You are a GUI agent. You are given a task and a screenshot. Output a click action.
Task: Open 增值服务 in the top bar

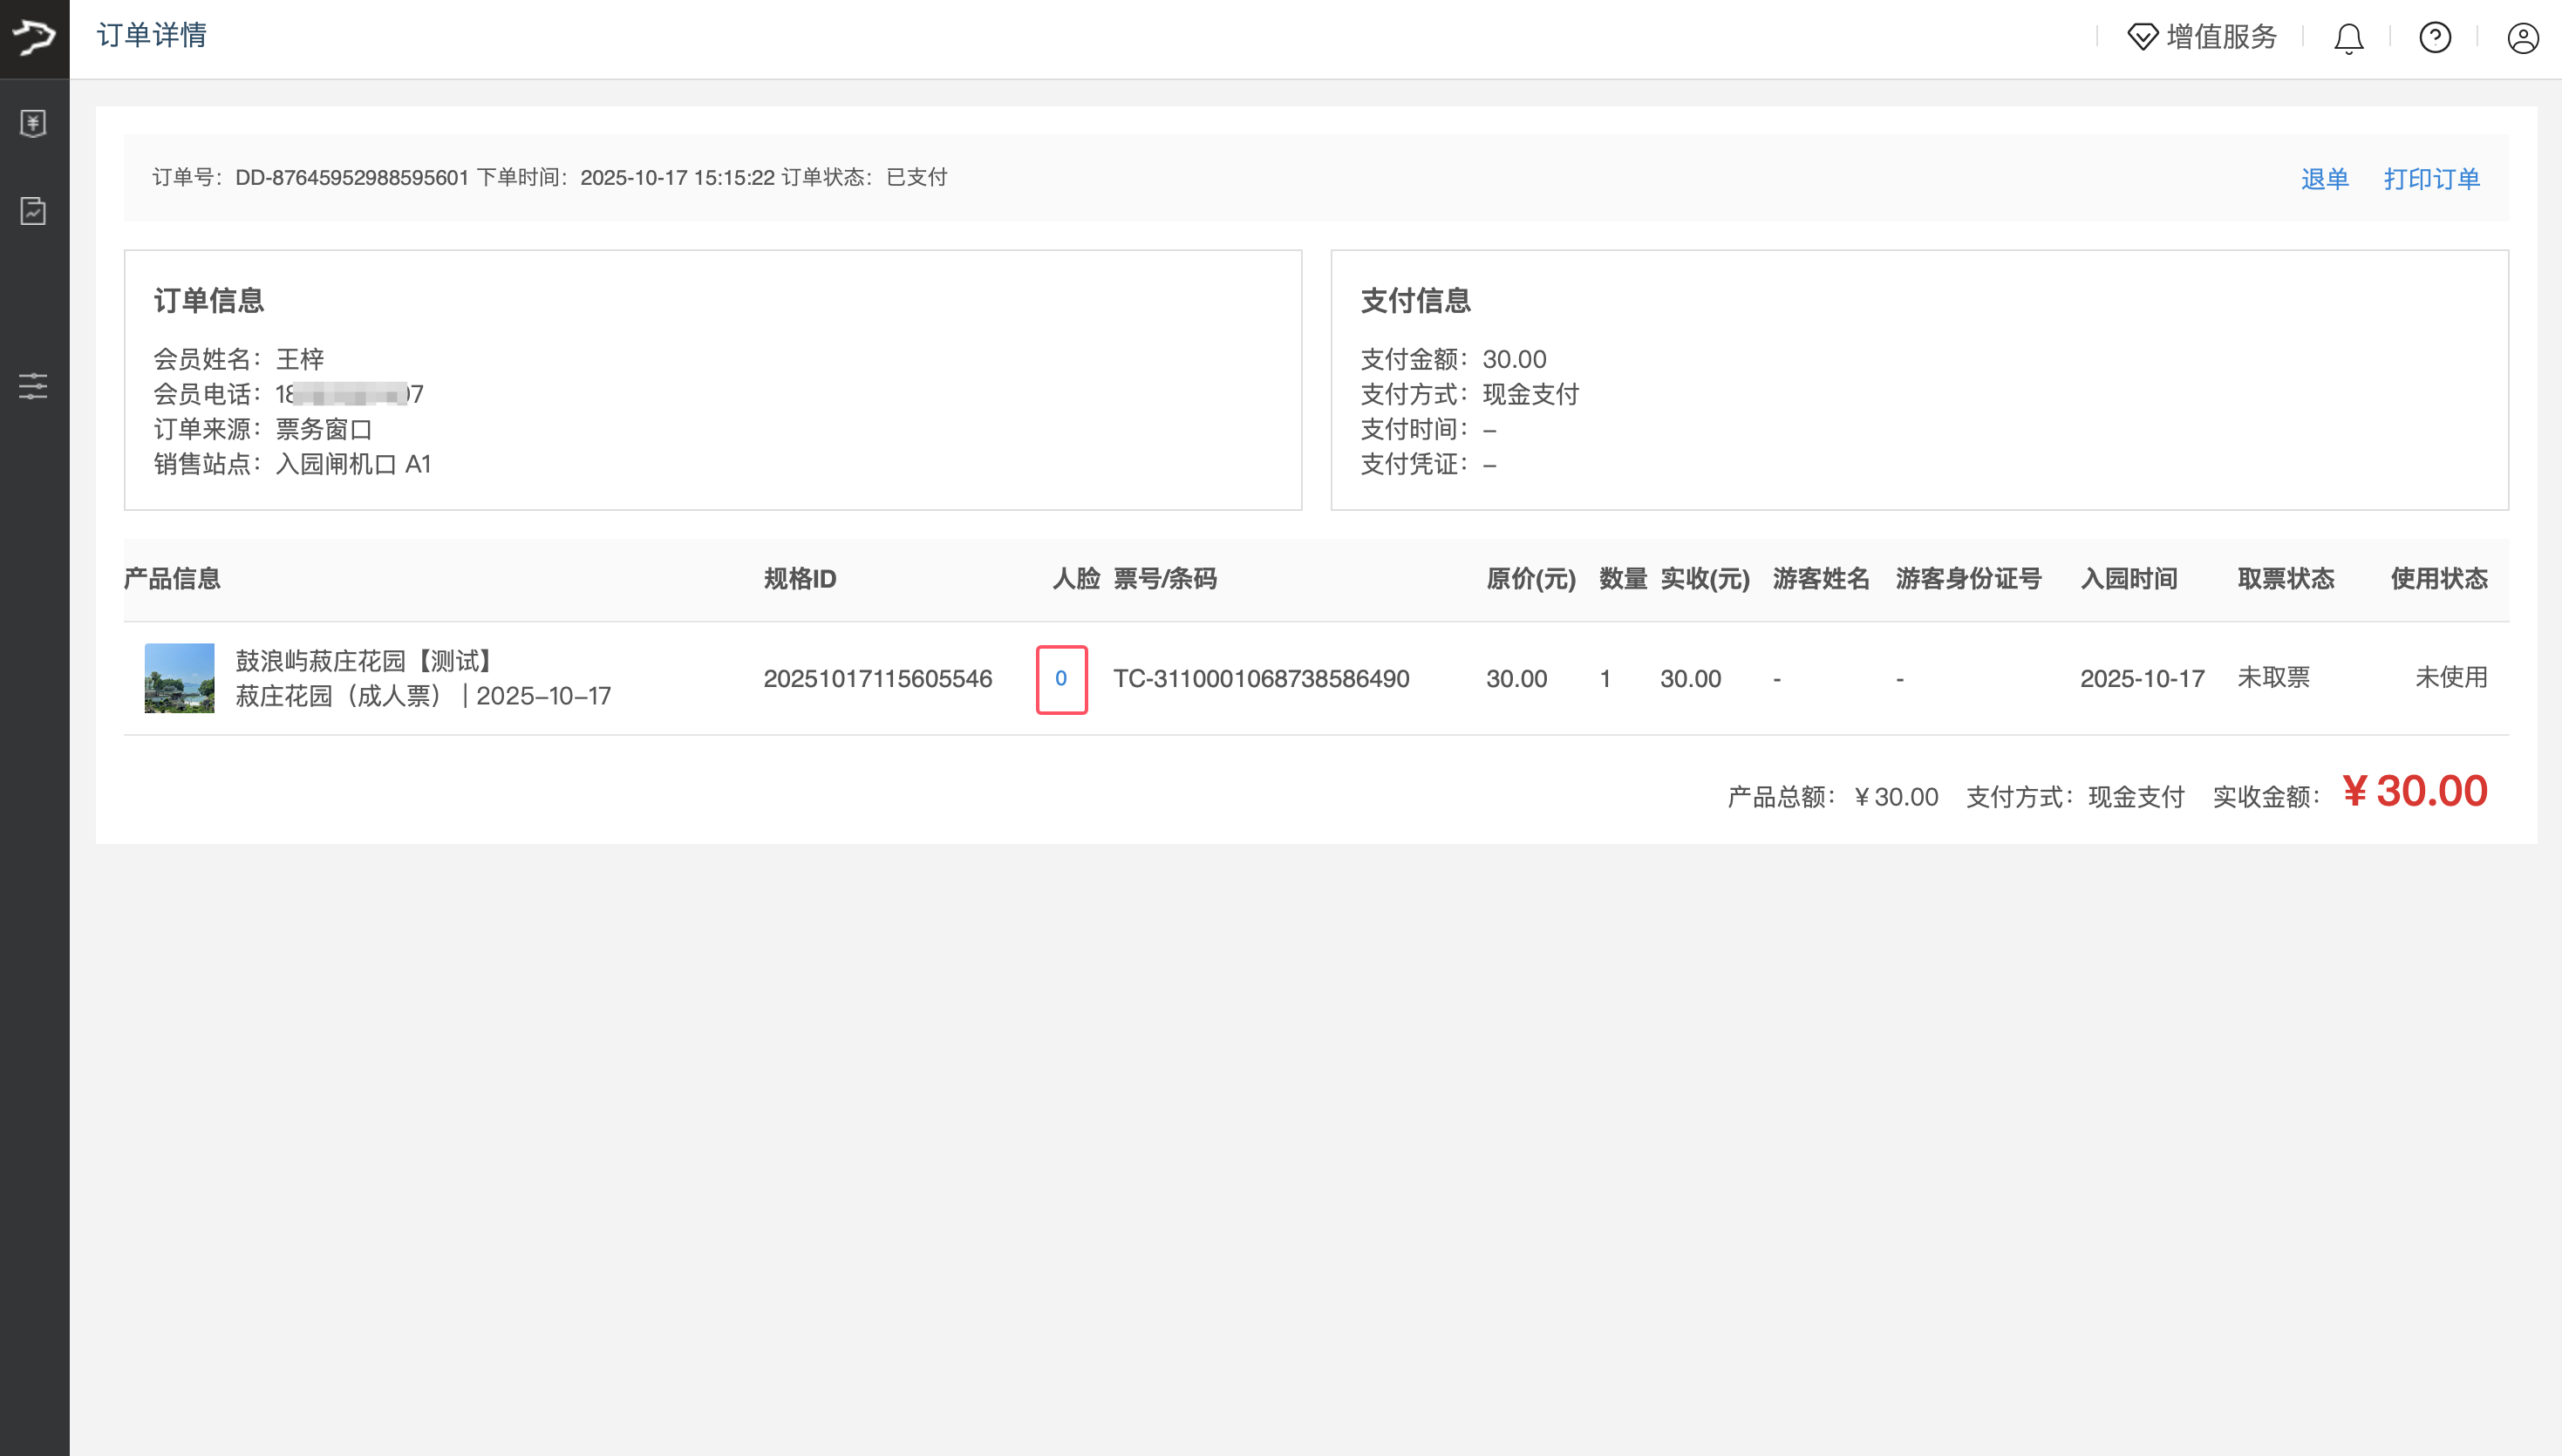(2221, 37)
